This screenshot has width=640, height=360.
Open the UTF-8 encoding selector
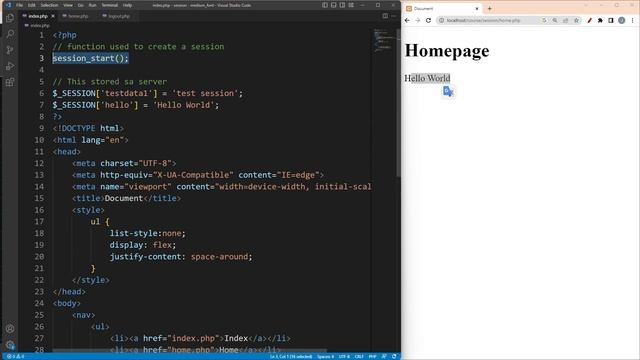click(x=344, y=356)
